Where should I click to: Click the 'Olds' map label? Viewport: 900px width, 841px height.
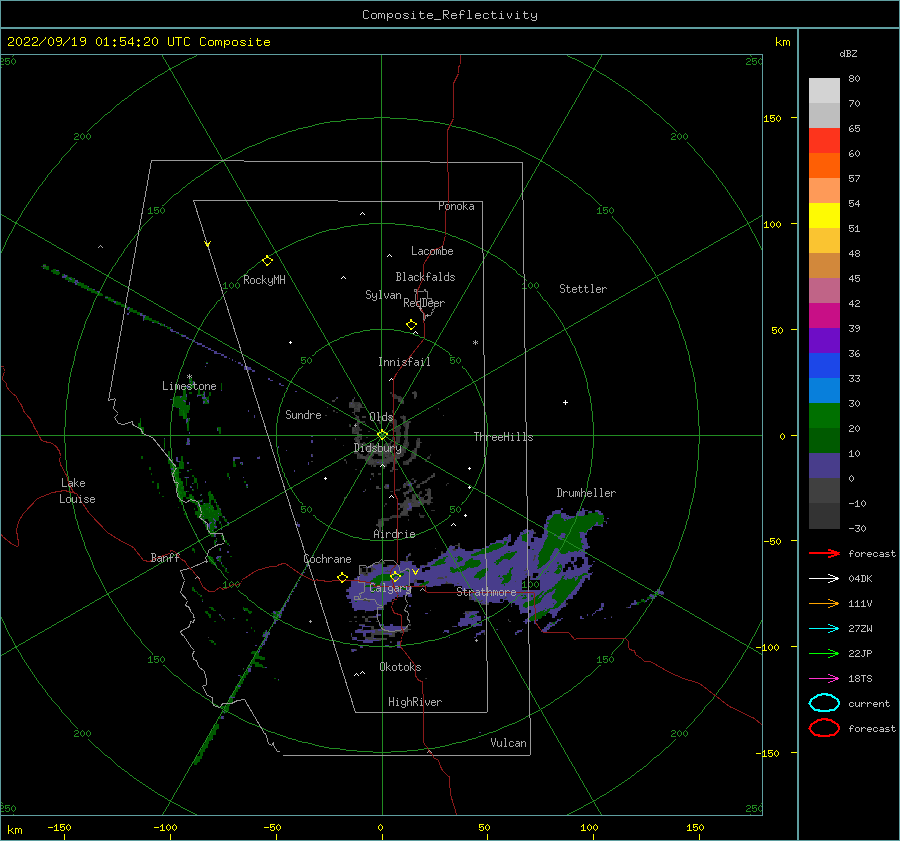[x=381, y=417]
